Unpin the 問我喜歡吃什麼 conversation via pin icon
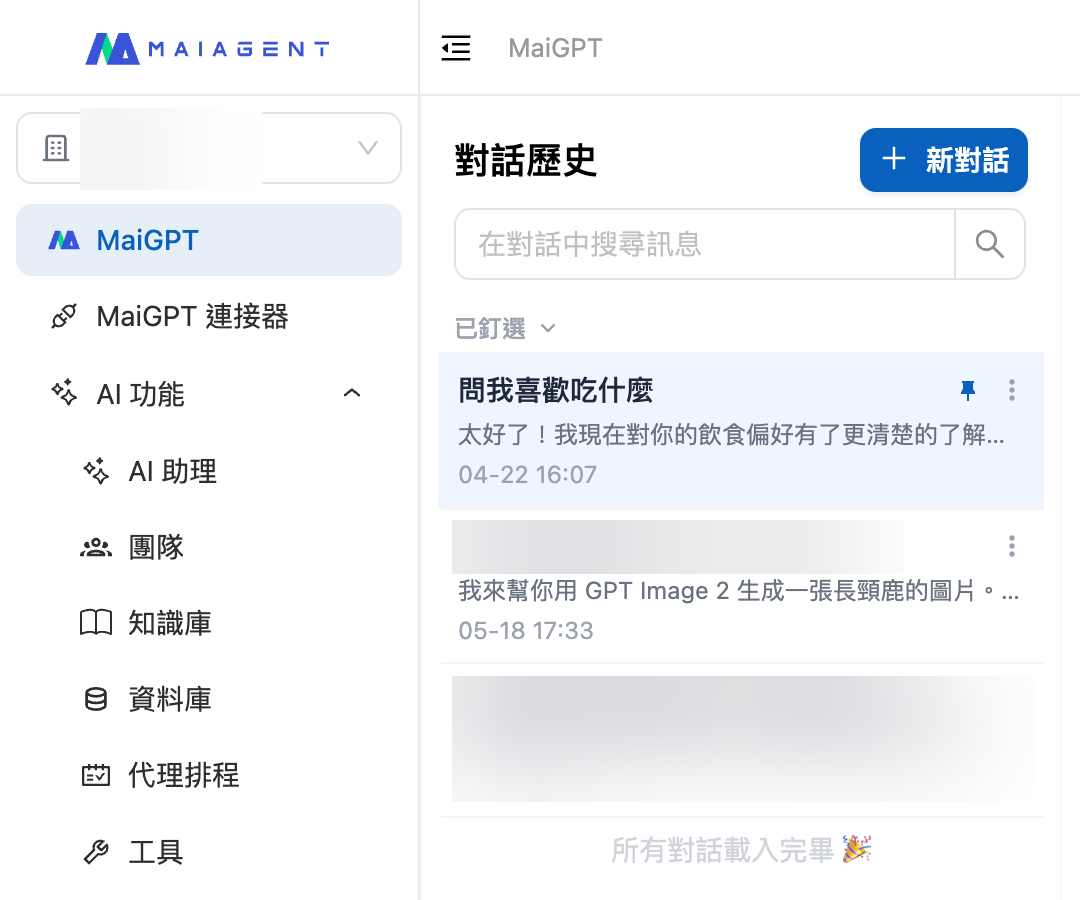The width and height of the screenshot is (1080, 900). click(x=968, y=390)
